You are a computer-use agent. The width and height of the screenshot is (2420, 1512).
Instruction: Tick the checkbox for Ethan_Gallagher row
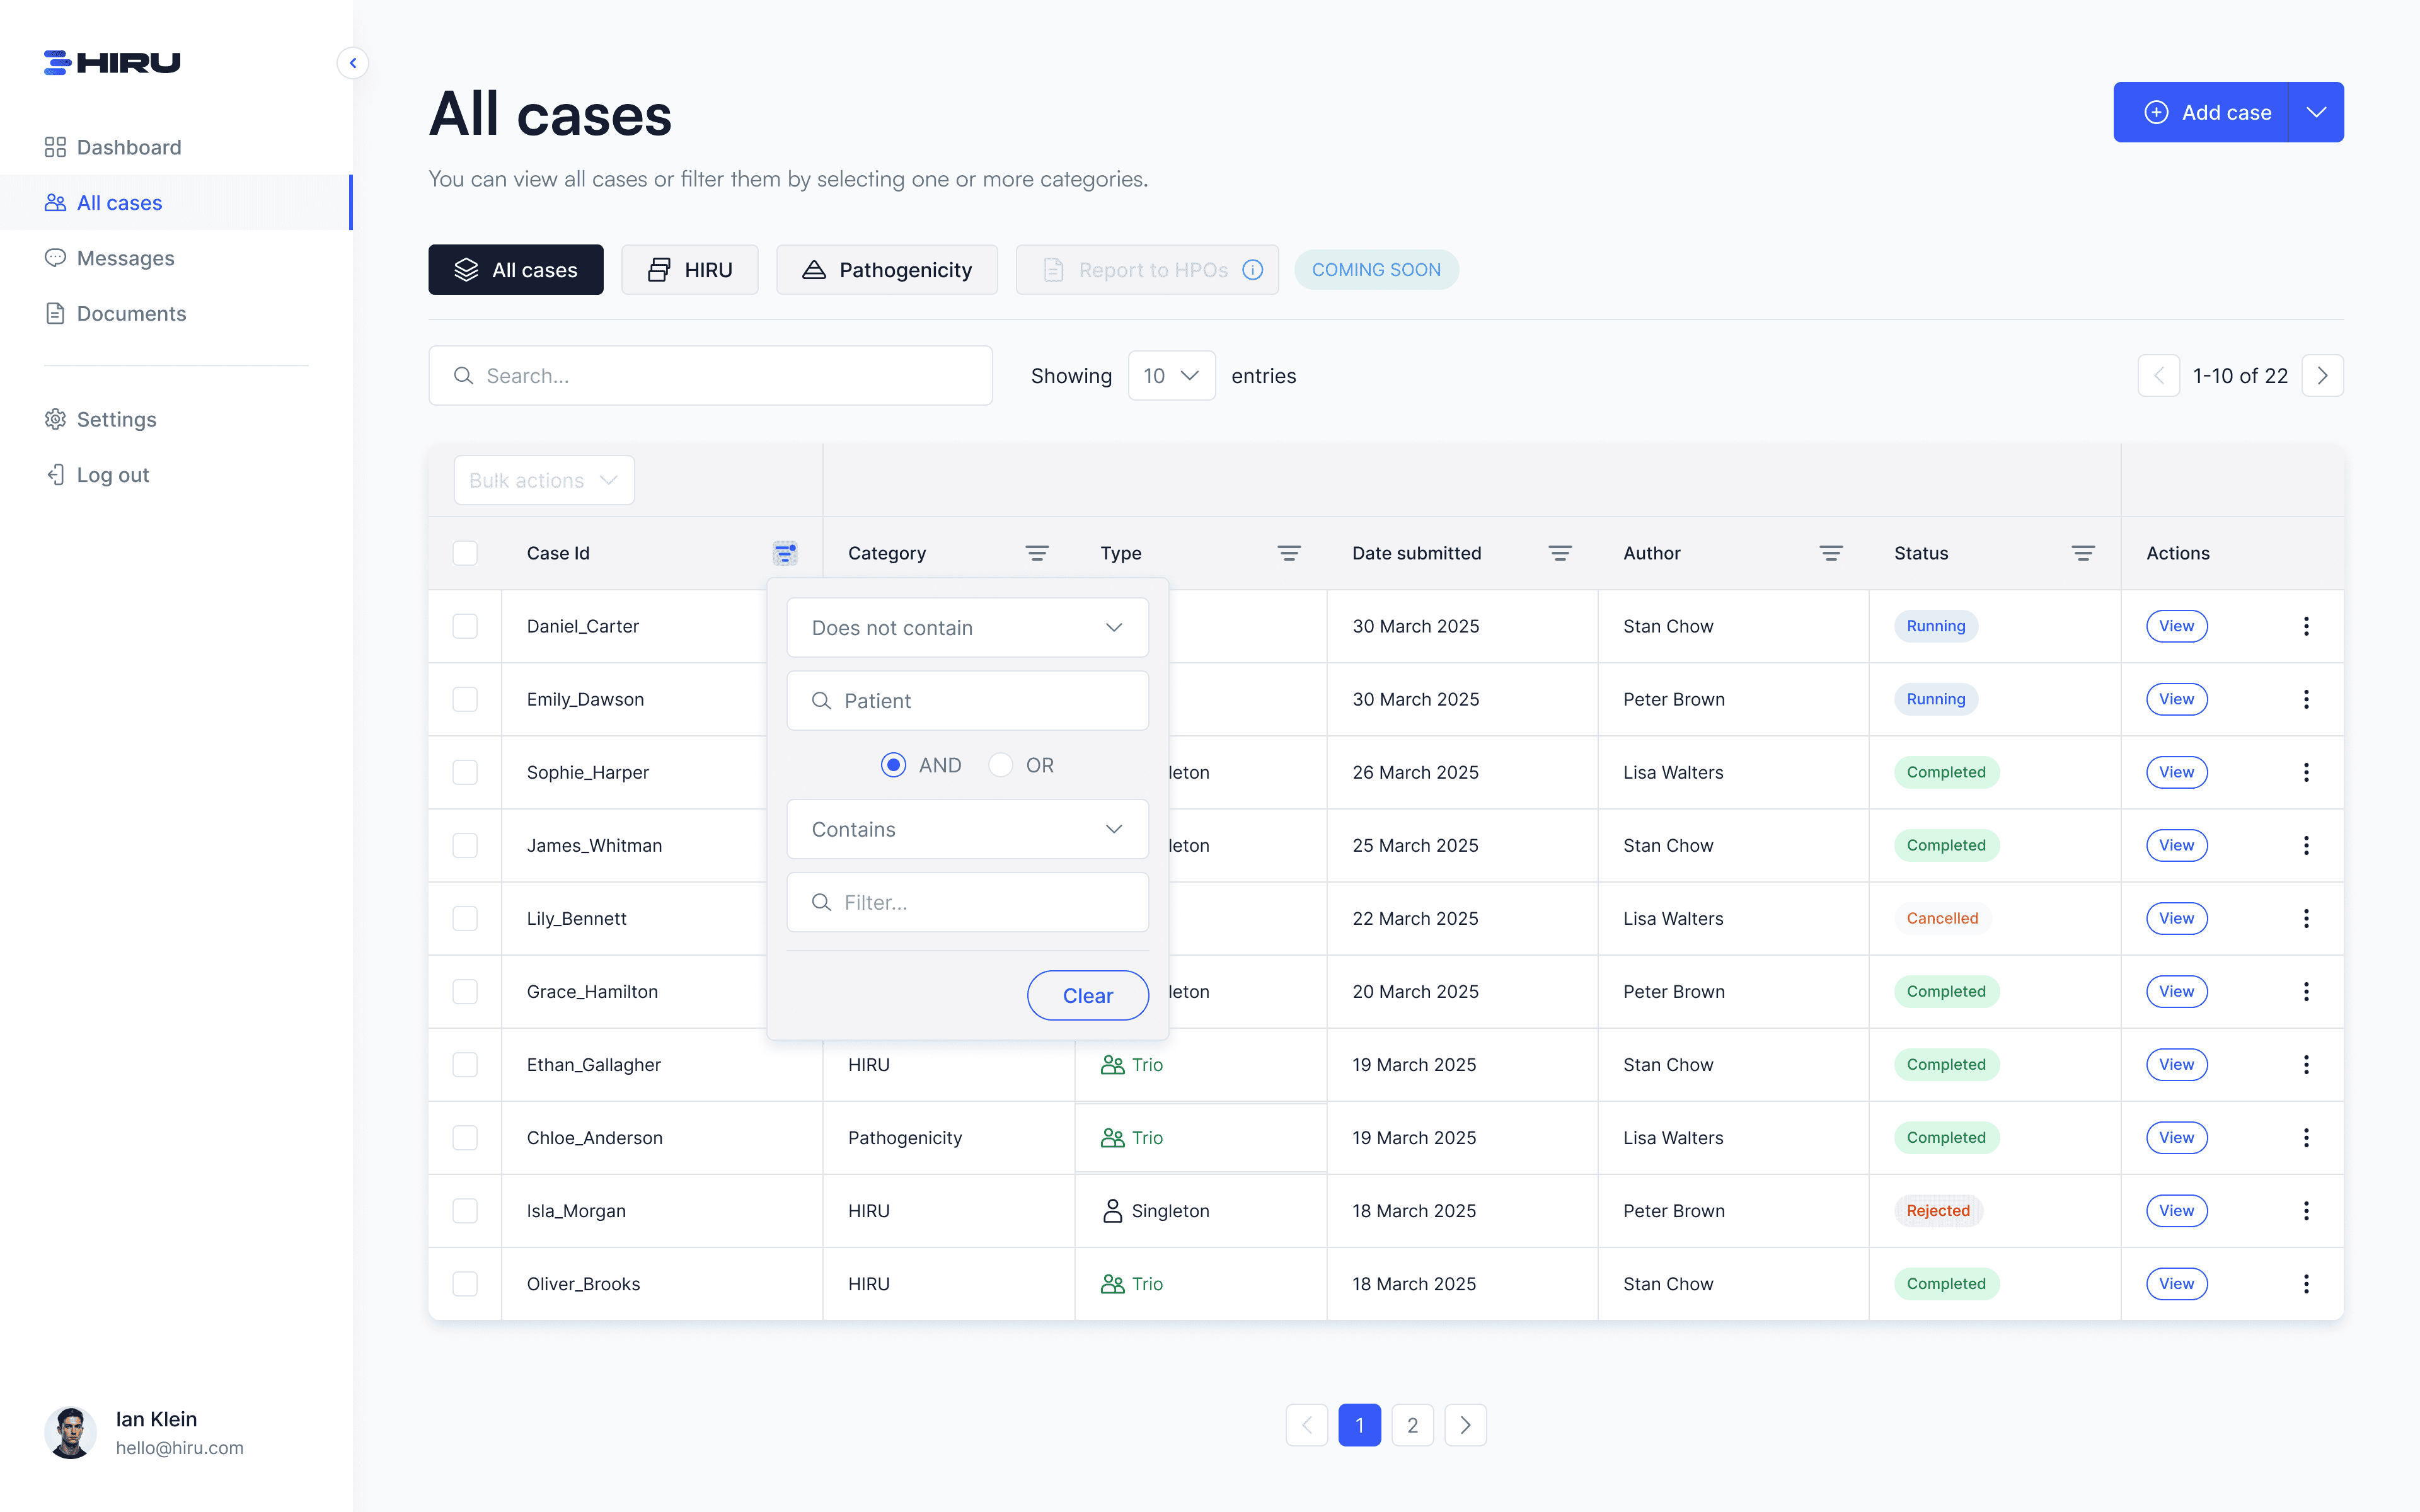pos(465,1064)
